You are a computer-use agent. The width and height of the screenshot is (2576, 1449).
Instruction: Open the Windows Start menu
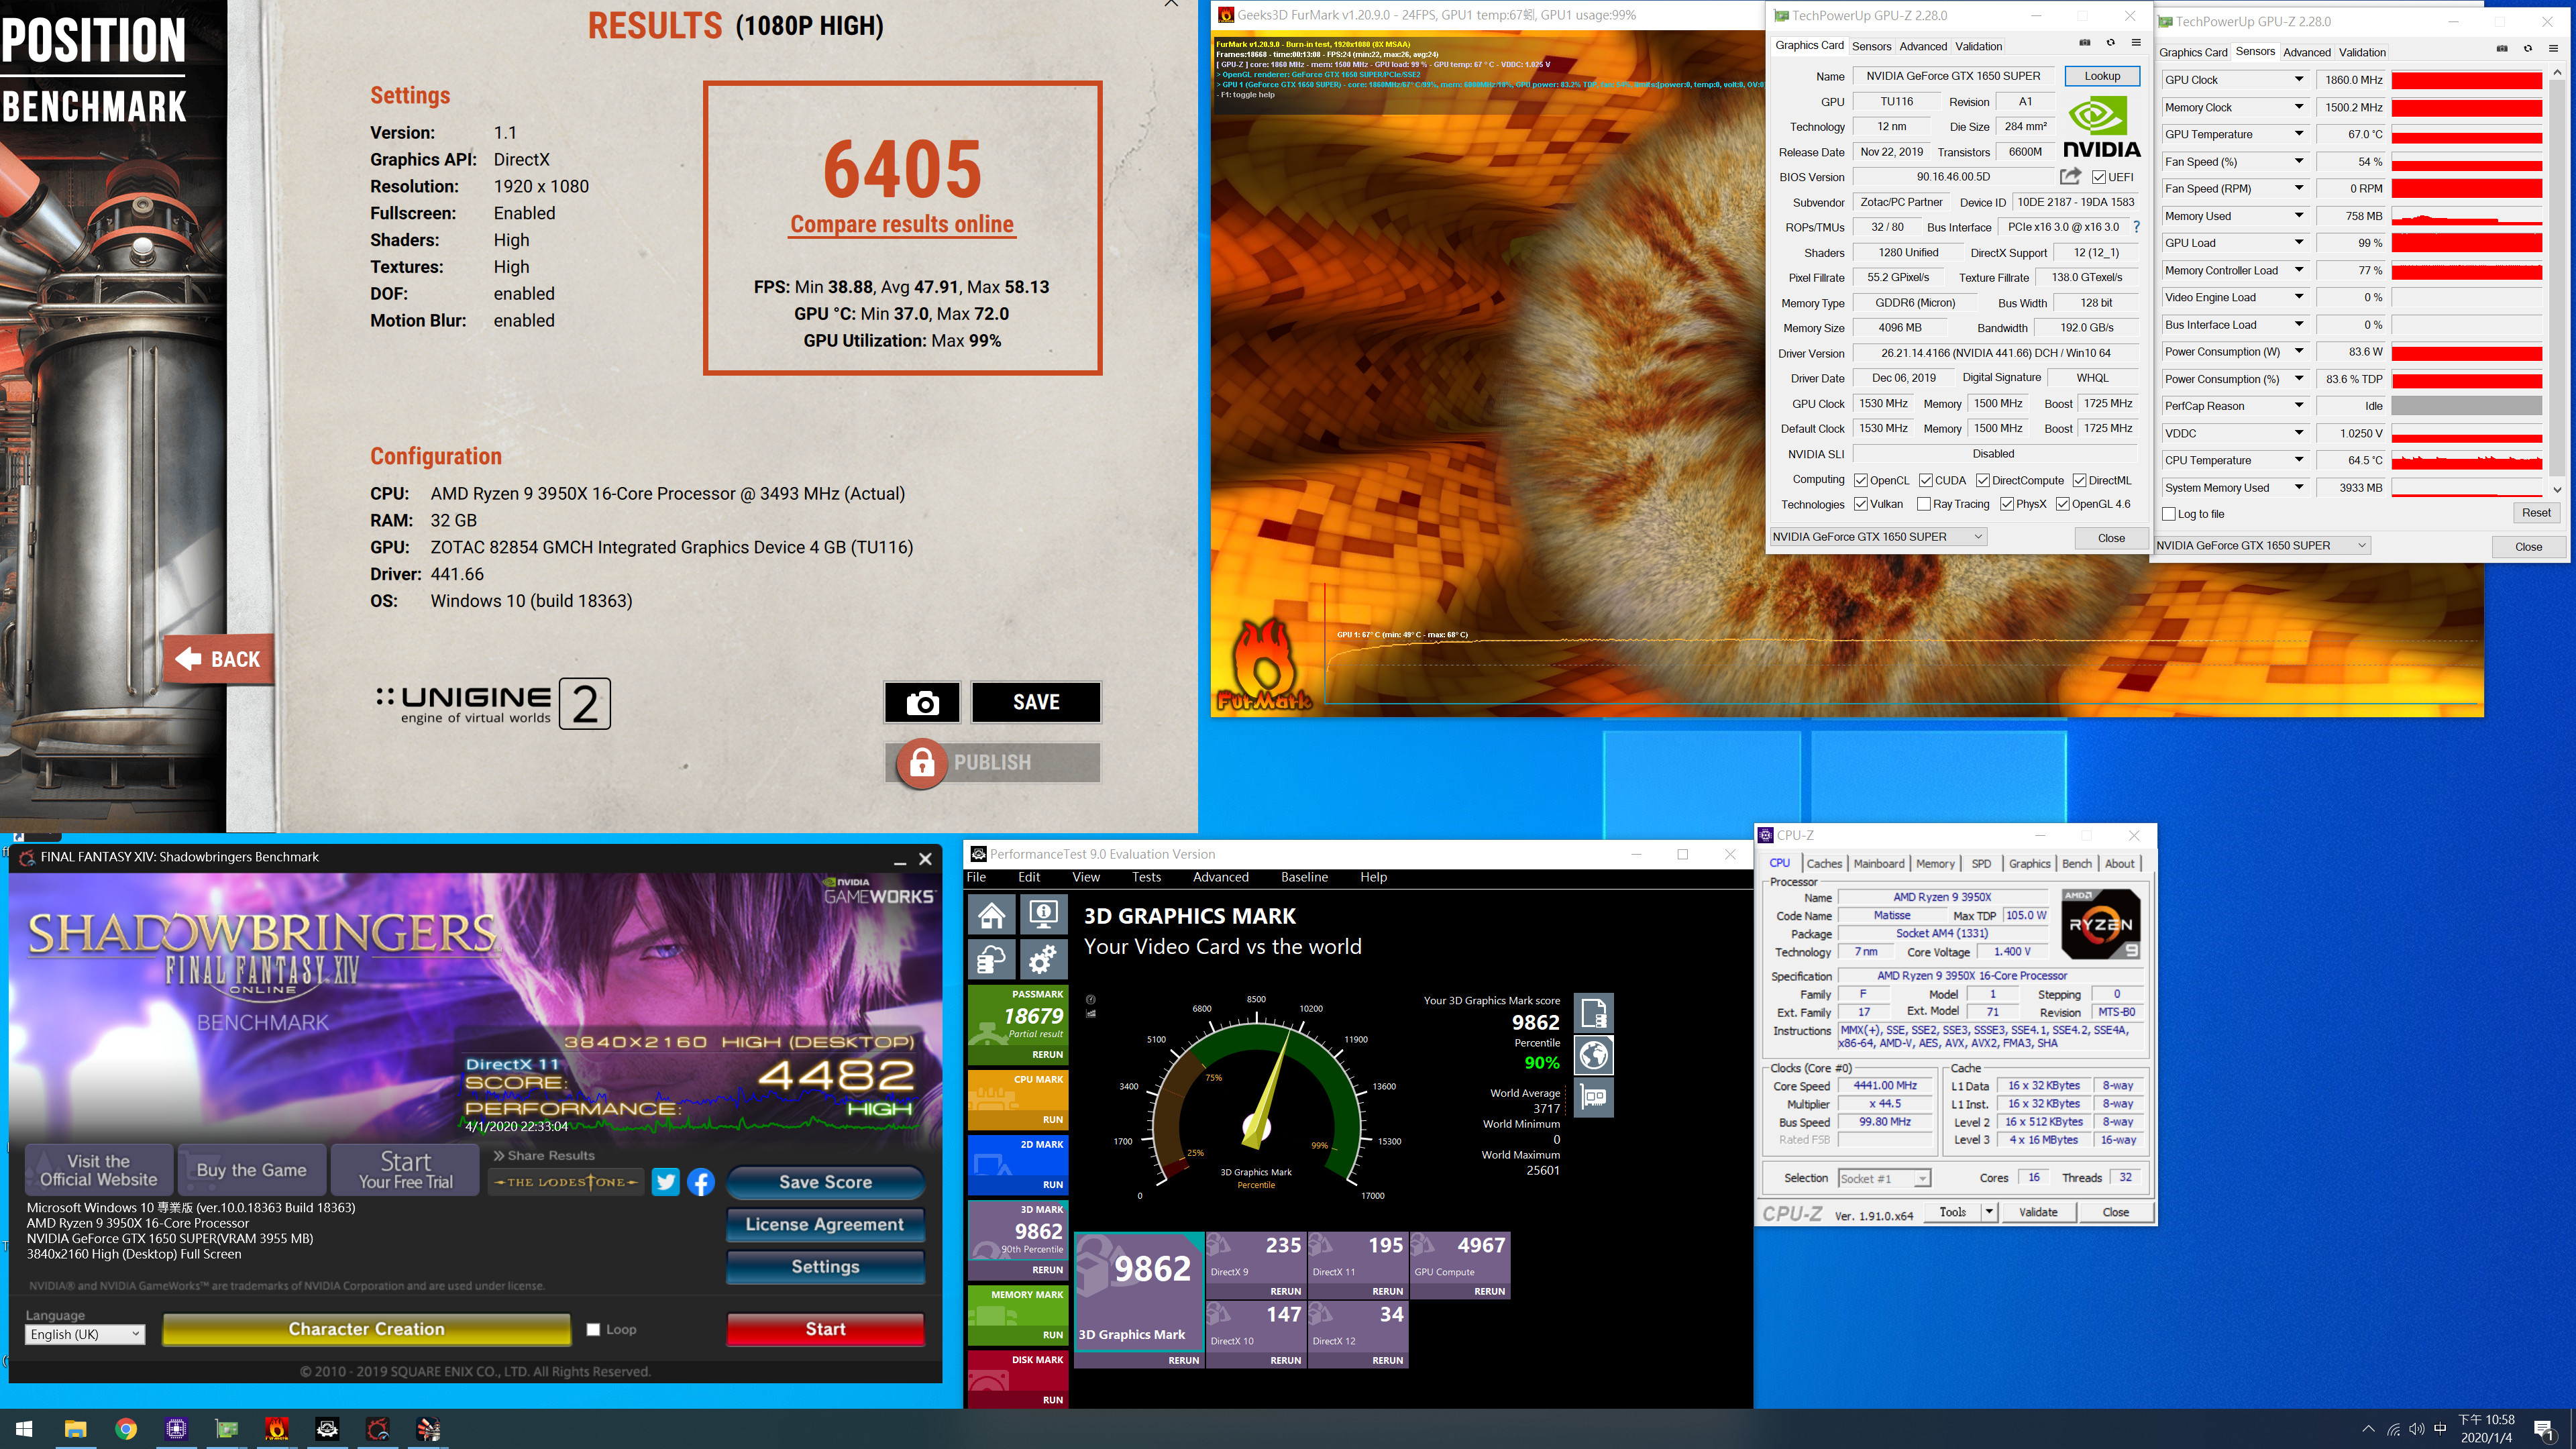25,1429
